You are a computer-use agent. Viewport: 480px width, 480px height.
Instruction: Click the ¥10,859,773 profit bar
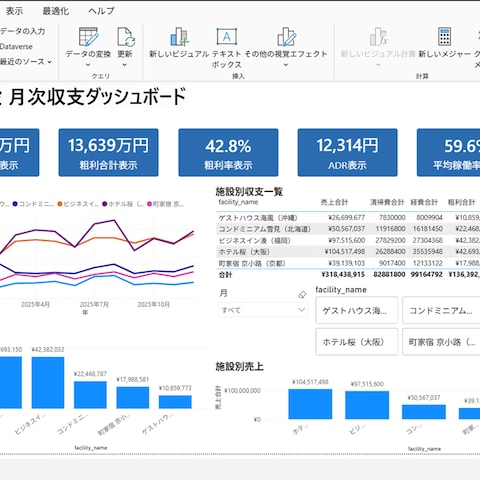pyautogui.click(x=175, y=402)
